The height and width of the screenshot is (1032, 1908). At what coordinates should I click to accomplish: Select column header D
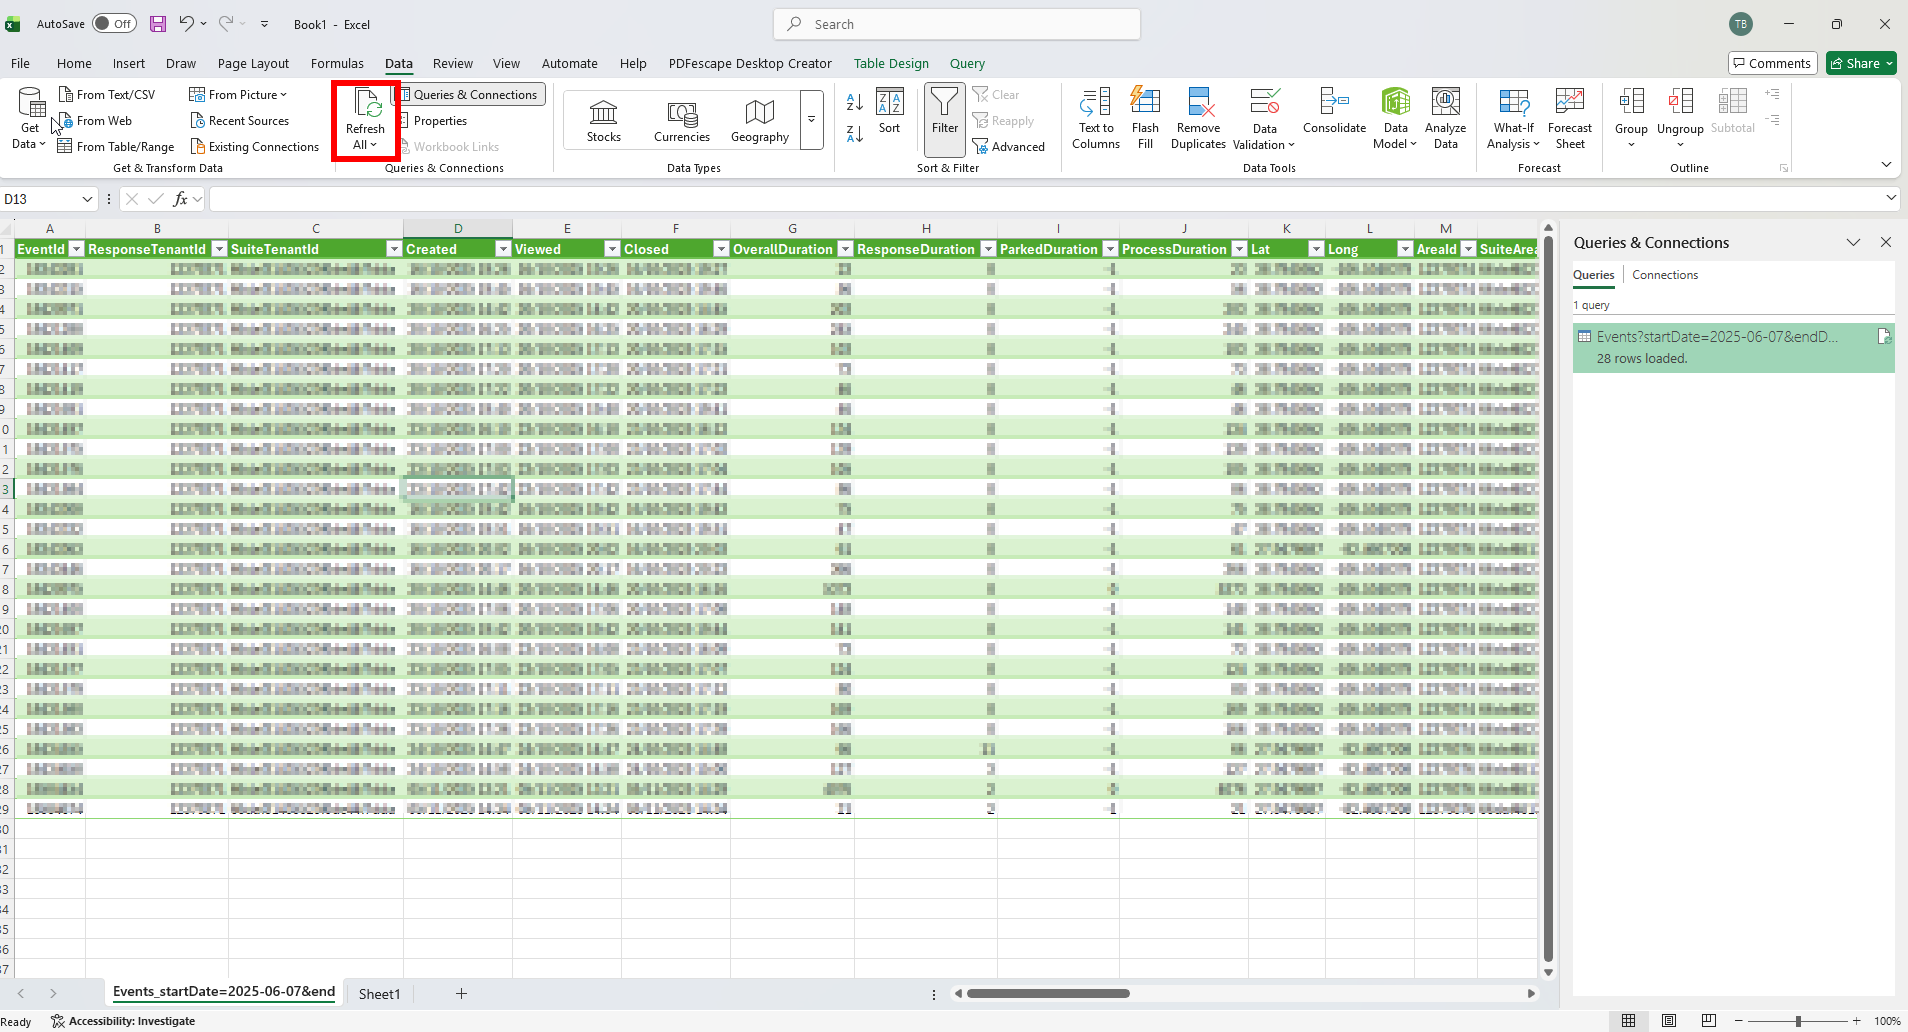(x=458, y=229)
